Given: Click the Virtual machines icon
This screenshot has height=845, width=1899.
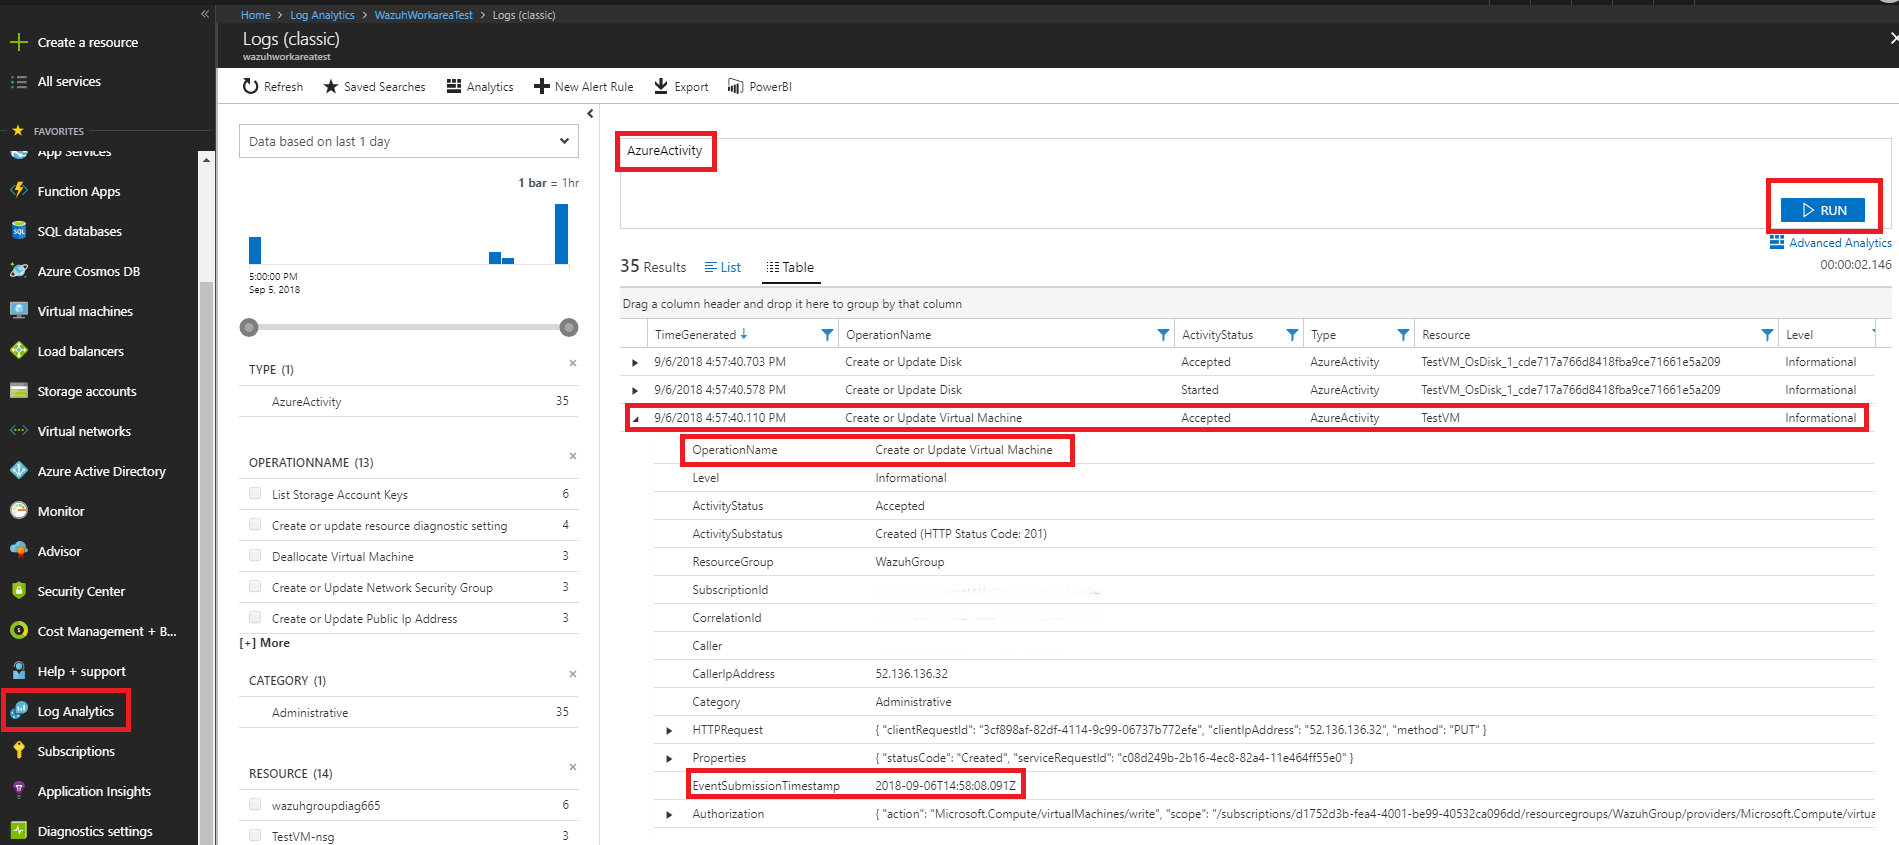Looking at the screenshot, I should 18,311.
